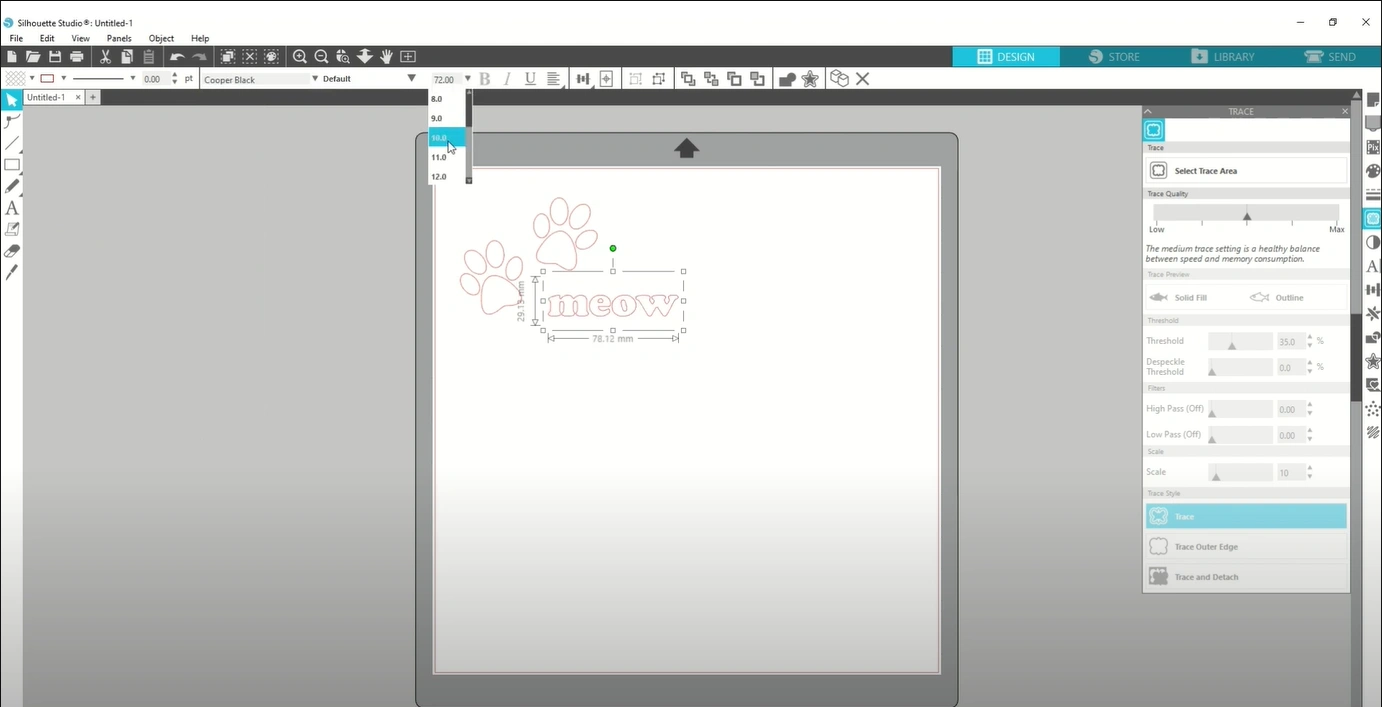Toggle italic text formatting
The image size is (1382, 707).
pos(507,78)
